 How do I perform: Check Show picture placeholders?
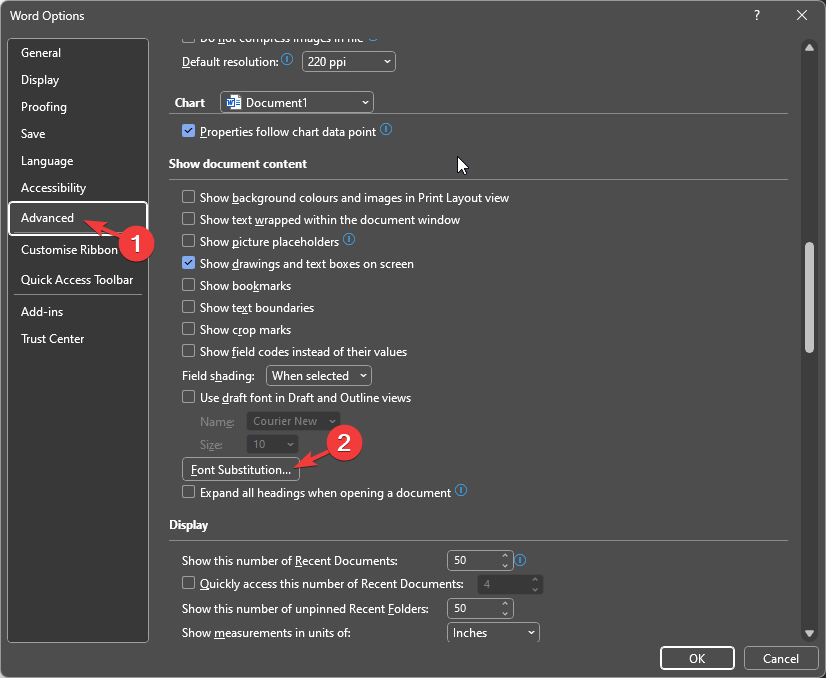coord(189,241)
